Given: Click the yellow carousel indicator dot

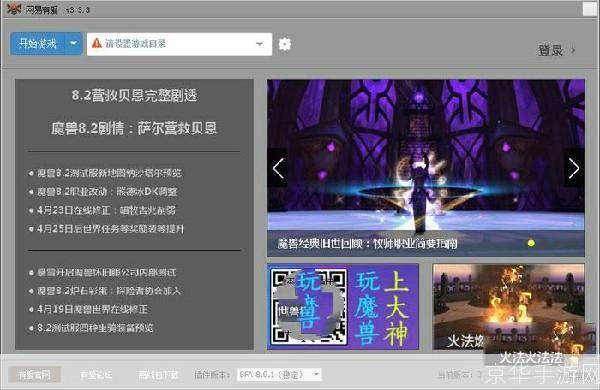Looking at the screenshot, I should [x=531, y=243].
